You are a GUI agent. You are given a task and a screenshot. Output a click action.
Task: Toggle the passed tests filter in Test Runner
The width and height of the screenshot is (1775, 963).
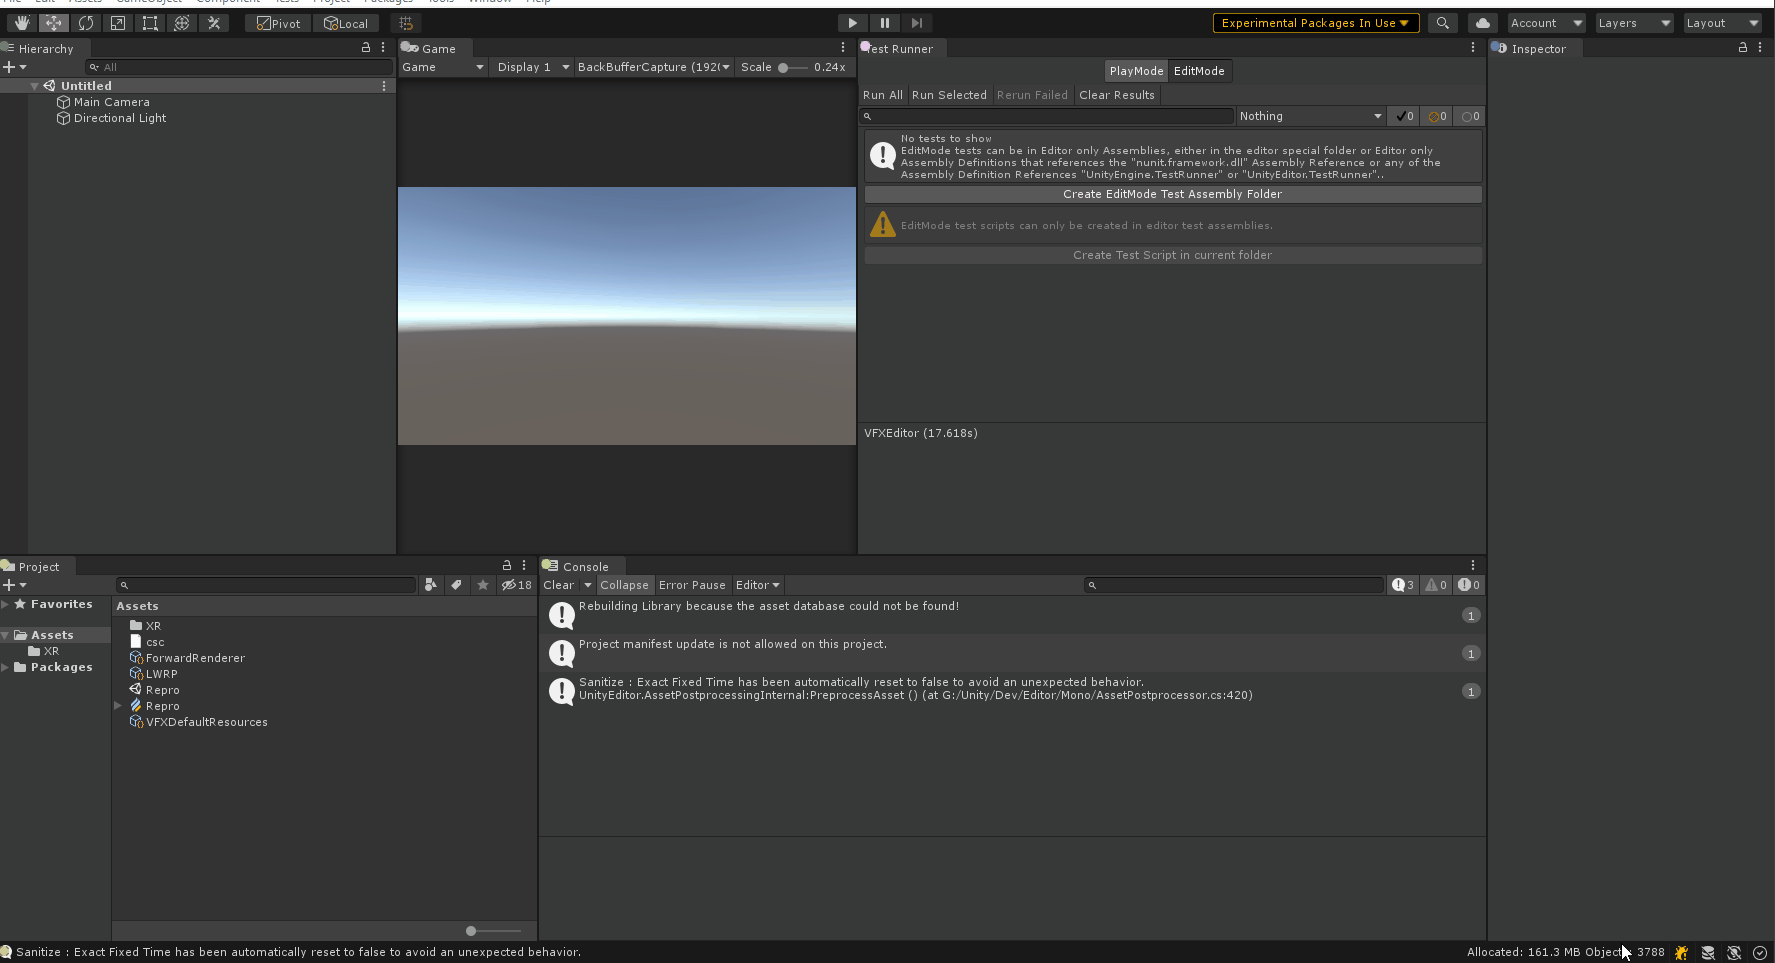click(1405, 116)
